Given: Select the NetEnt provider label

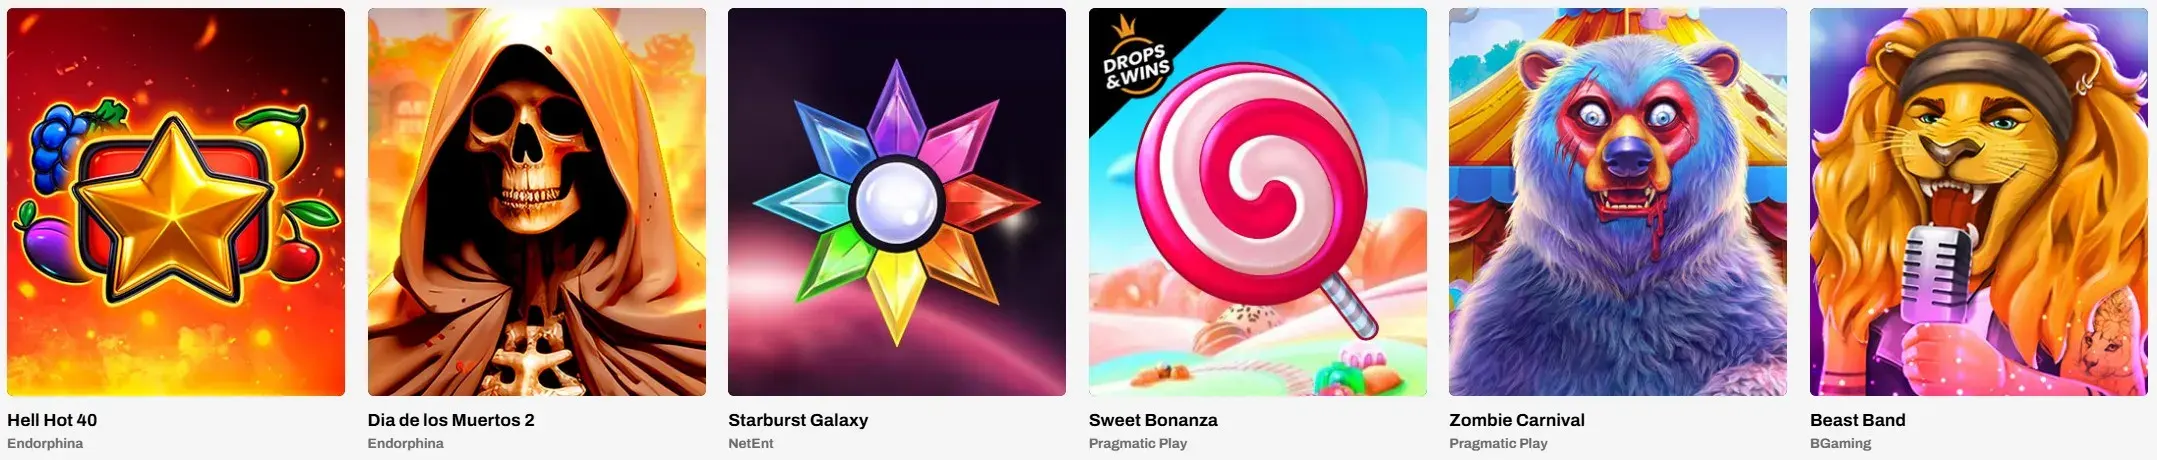Looking at the screenshot, I should [751, 443].
